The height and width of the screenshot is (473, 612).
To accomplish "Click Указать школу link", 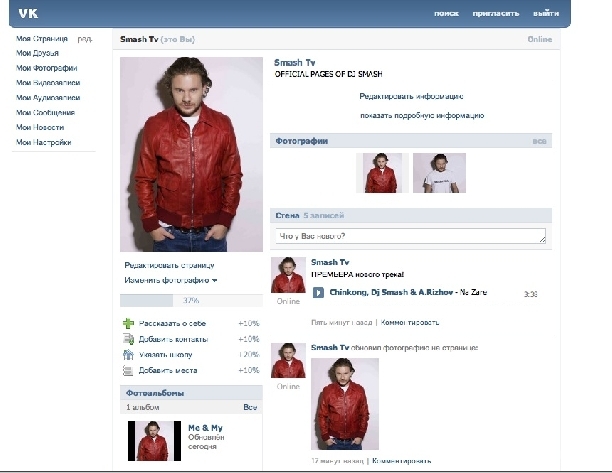I will click(165, 355).
